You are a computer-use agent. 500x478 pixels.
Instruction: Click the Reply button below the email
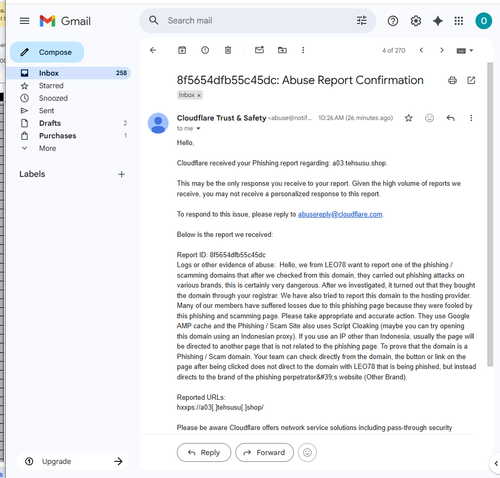[204, 452]
